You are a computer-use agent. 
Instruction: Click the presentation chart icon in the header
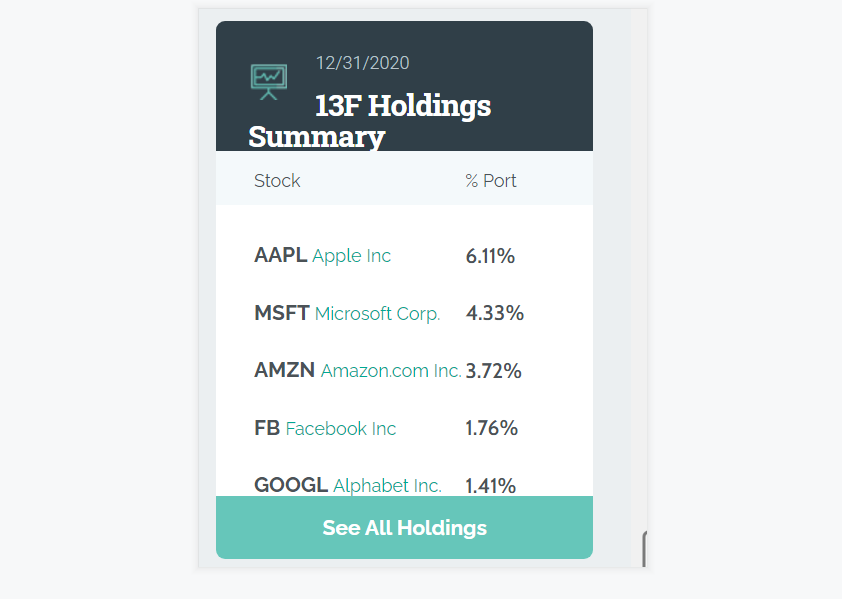pos(268,81)
